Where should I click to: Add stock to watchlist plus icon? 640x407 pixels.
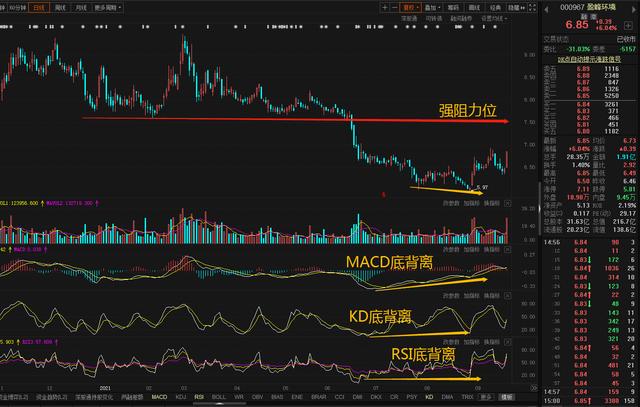pos(628,26)
